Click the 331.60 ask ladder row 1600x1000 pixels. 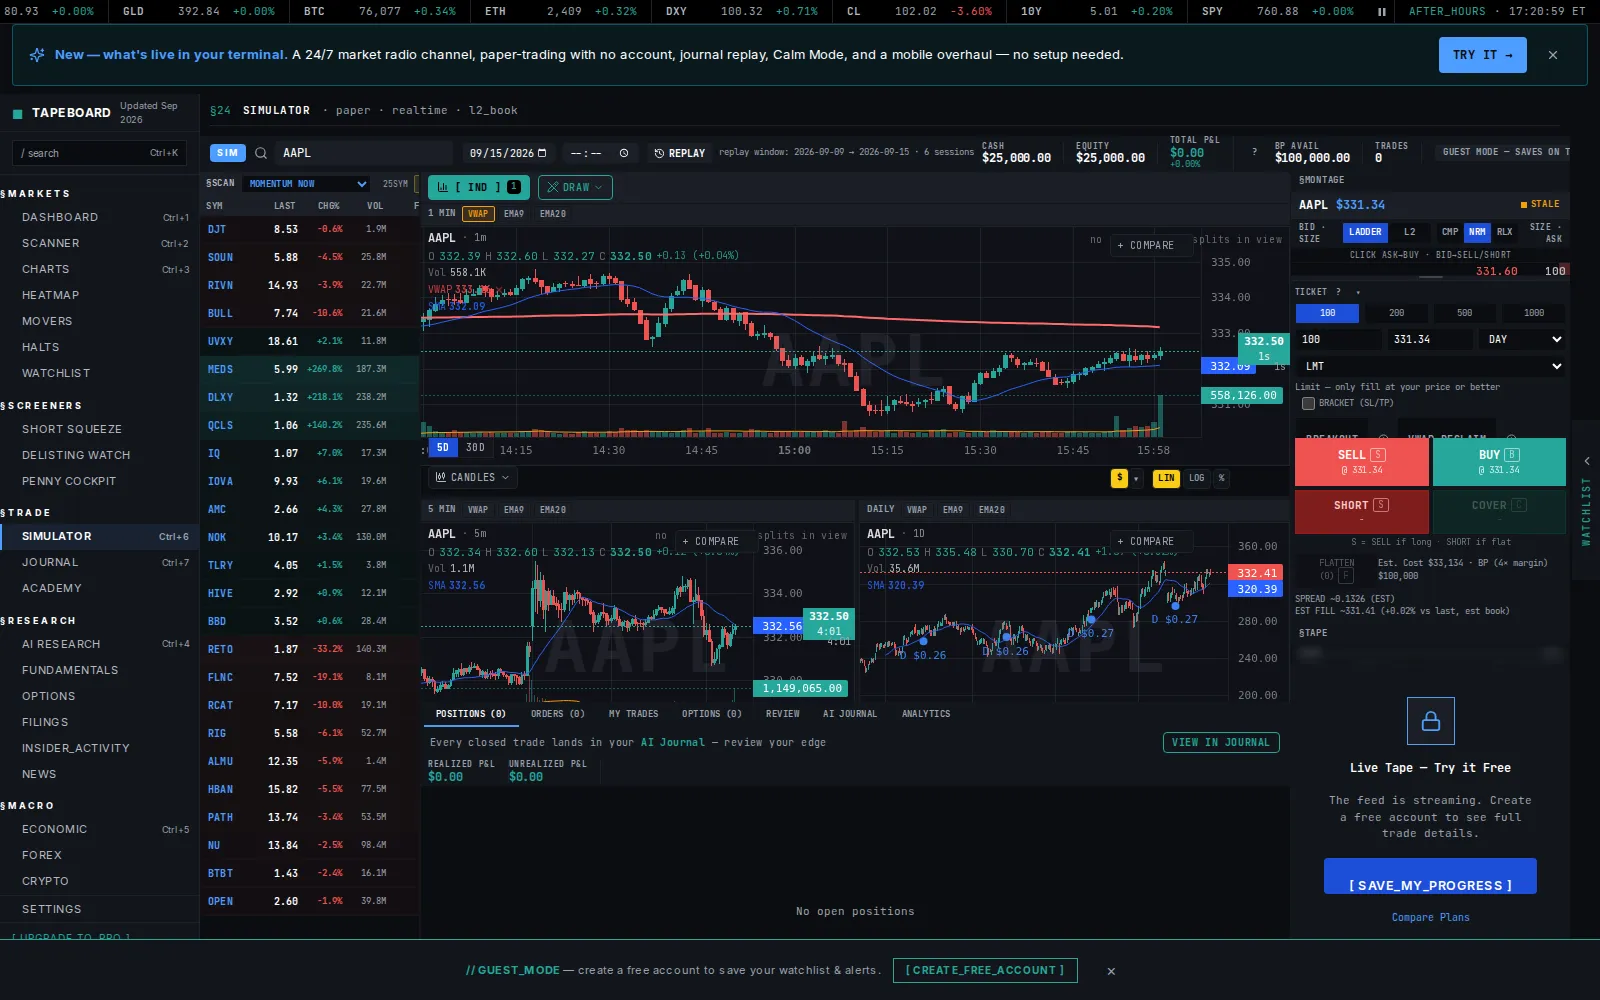[1430, 271]
